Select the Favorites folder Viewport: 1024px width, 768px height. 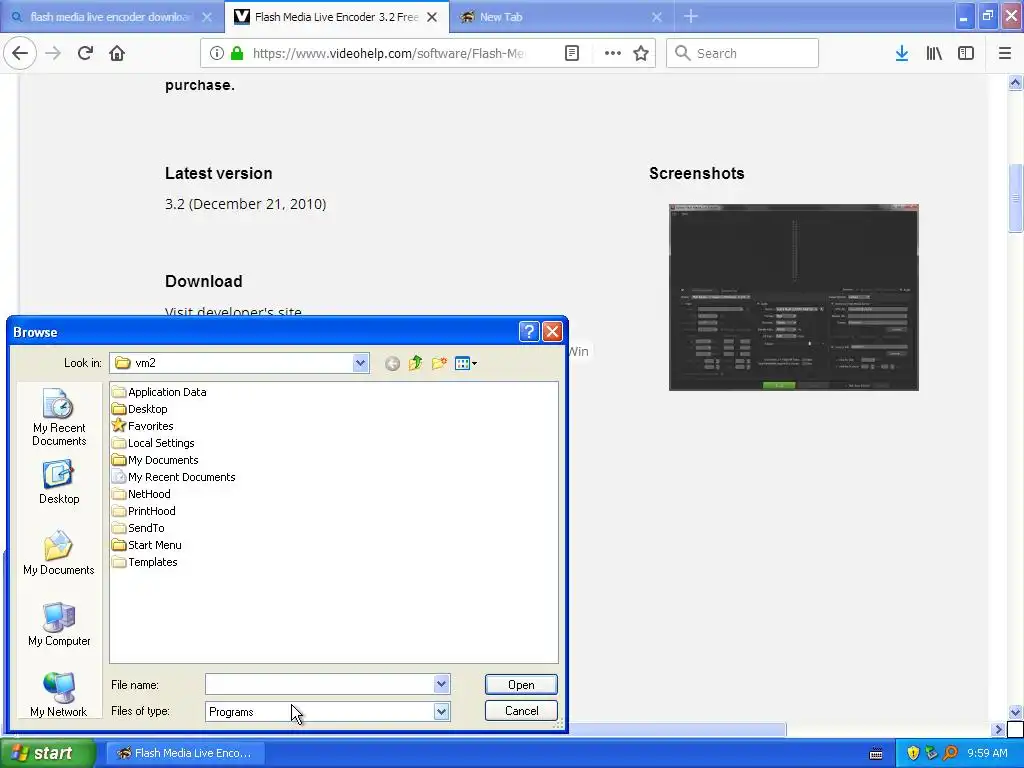click(142, 426)
